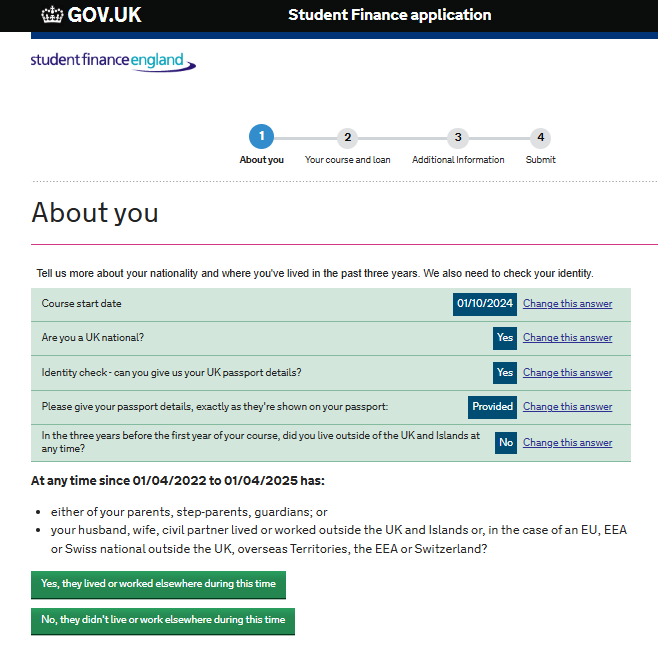Click 'Are you a UK national?' question text
This screenshot has width=658, height=654.
[92, 337]
